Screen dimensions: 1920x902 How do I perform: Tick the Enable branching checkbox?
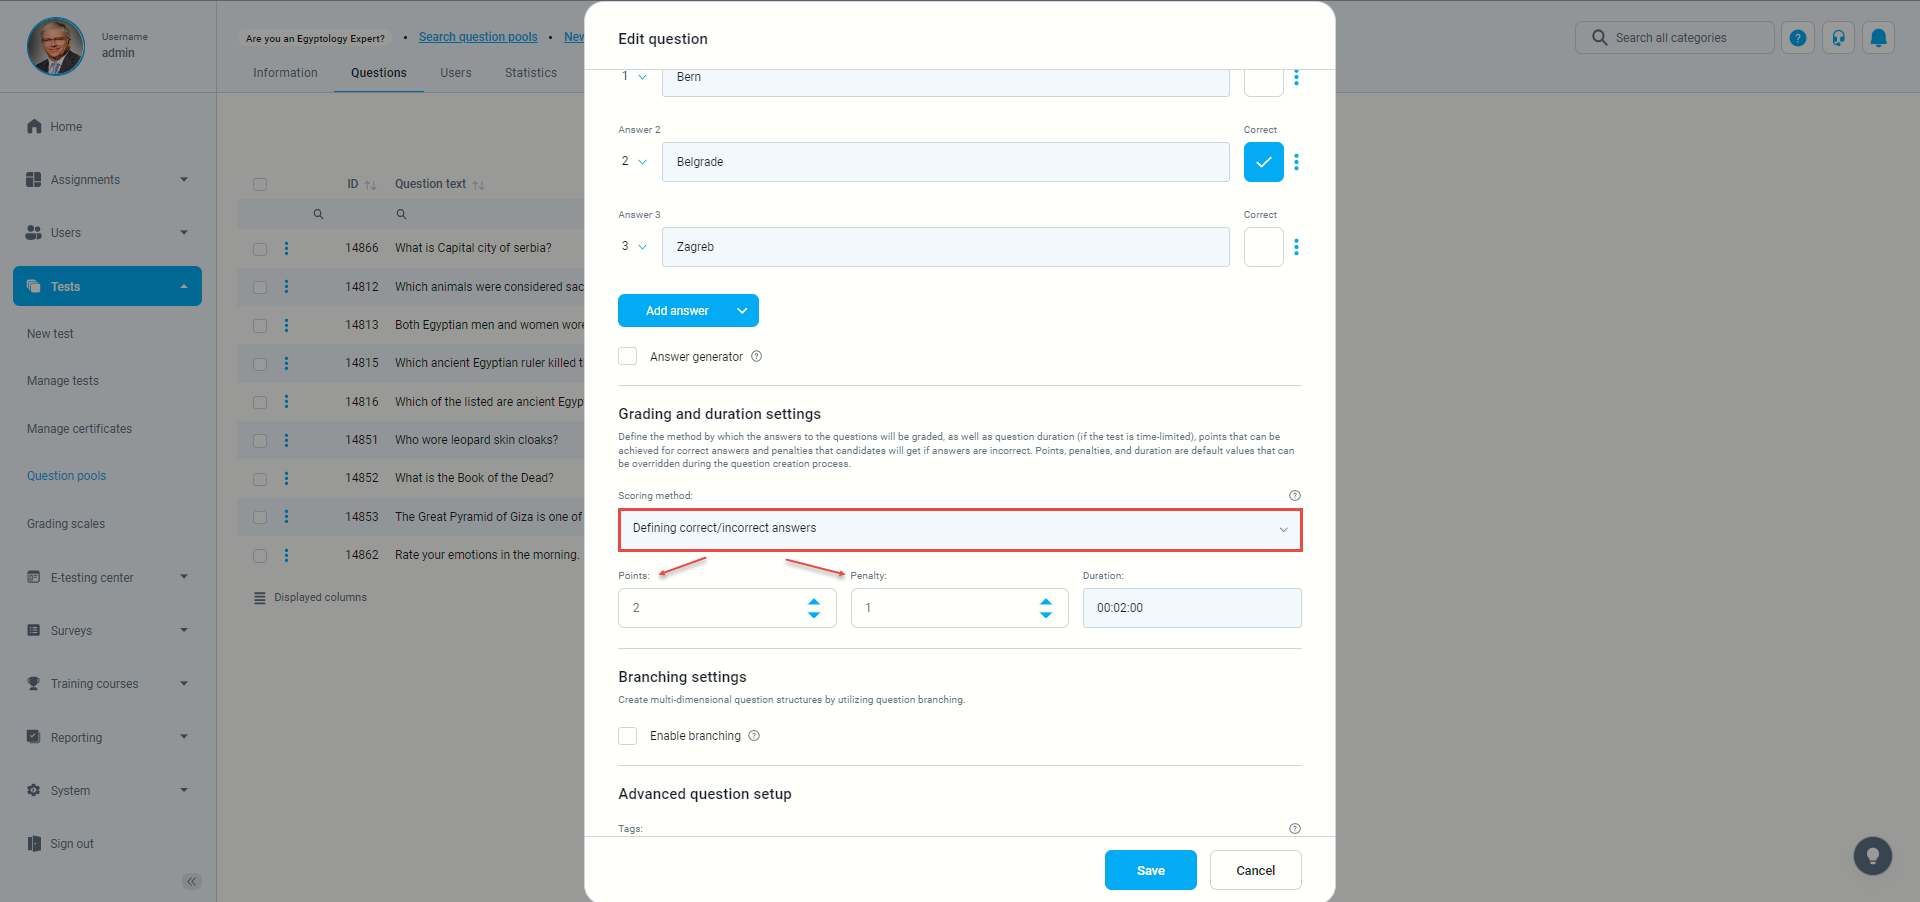628,736
